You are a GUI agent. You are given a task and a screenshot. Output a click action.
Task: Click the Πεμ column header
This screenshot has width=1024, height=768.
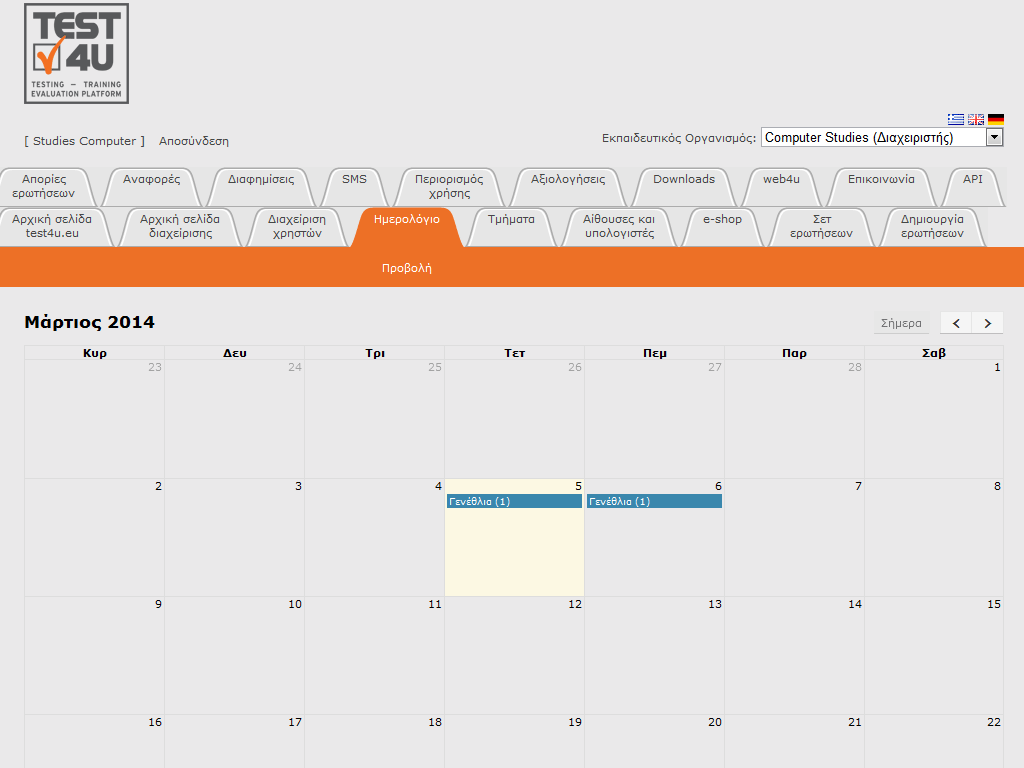tap(654, 353)
